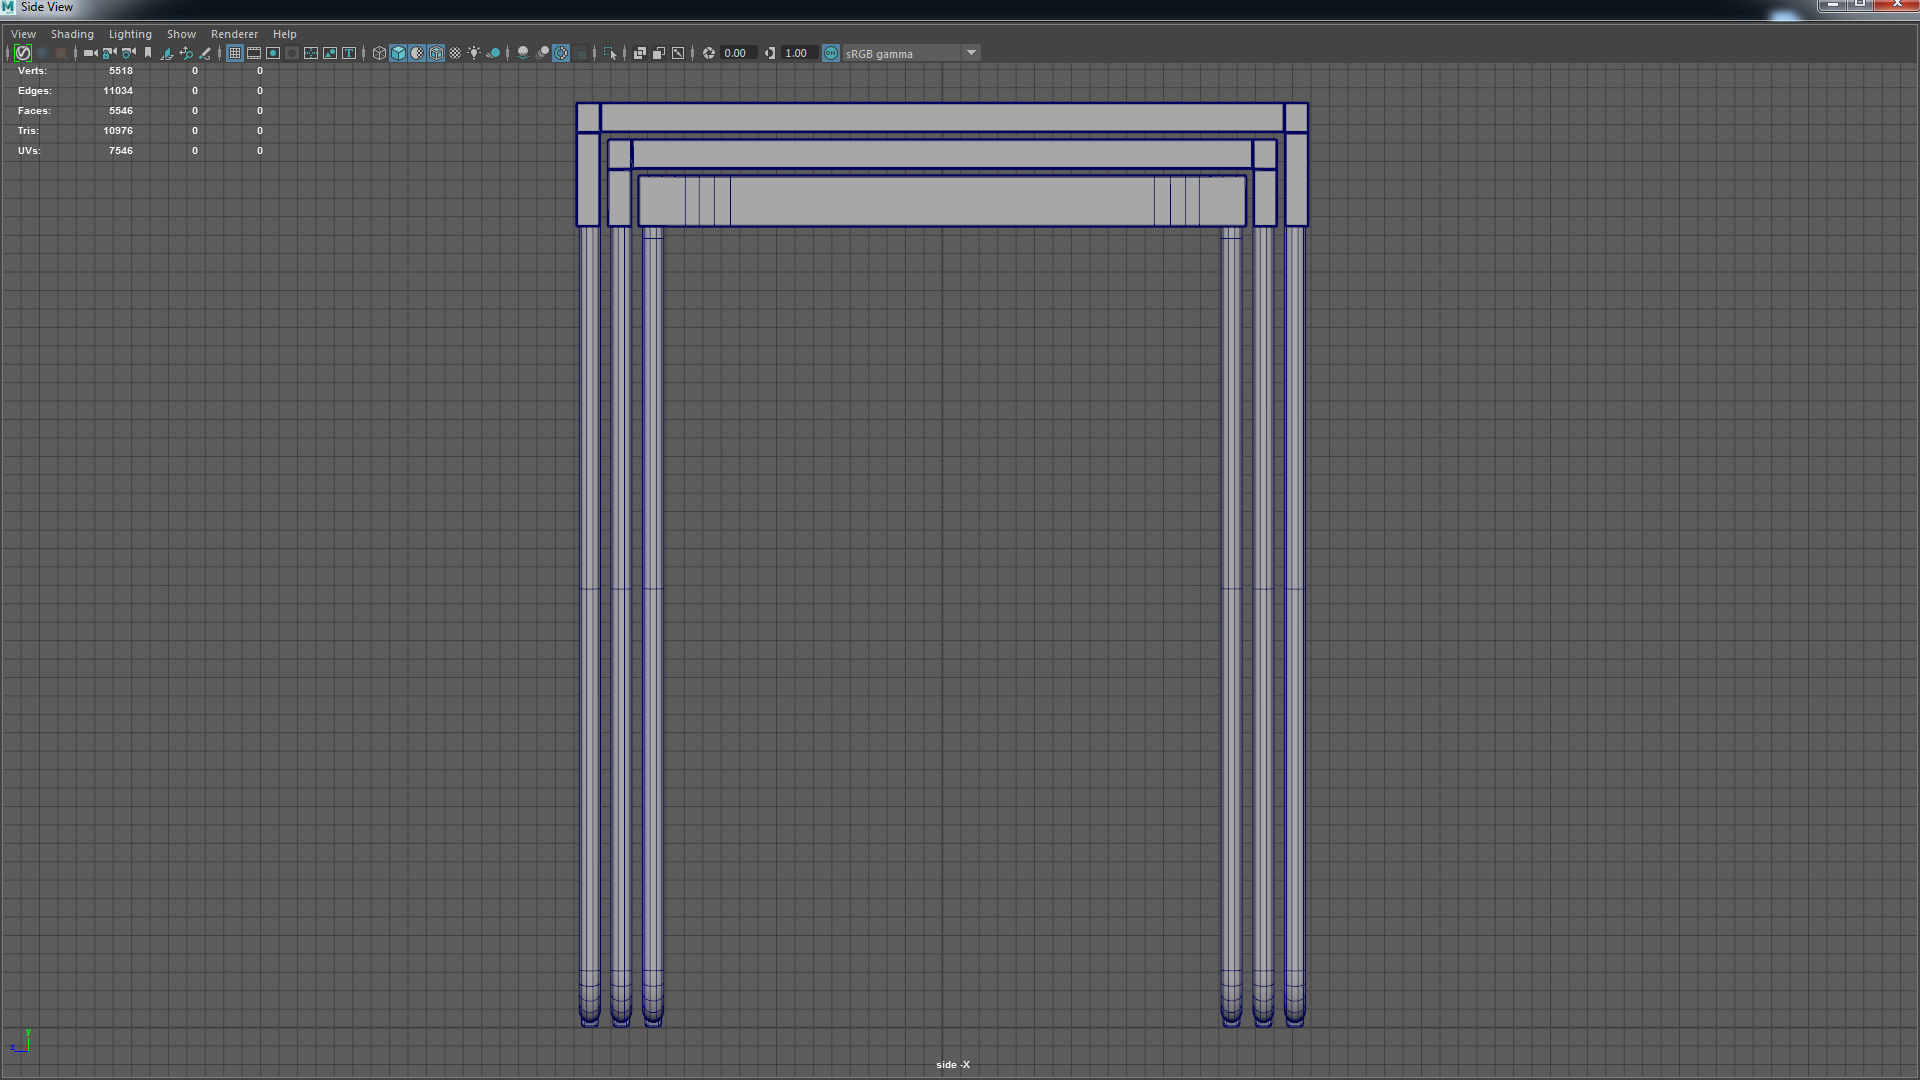Viewport: 1920px width, 1080px height.
Task: Open Camera Attributes icon
Action: tap(128, 53)
